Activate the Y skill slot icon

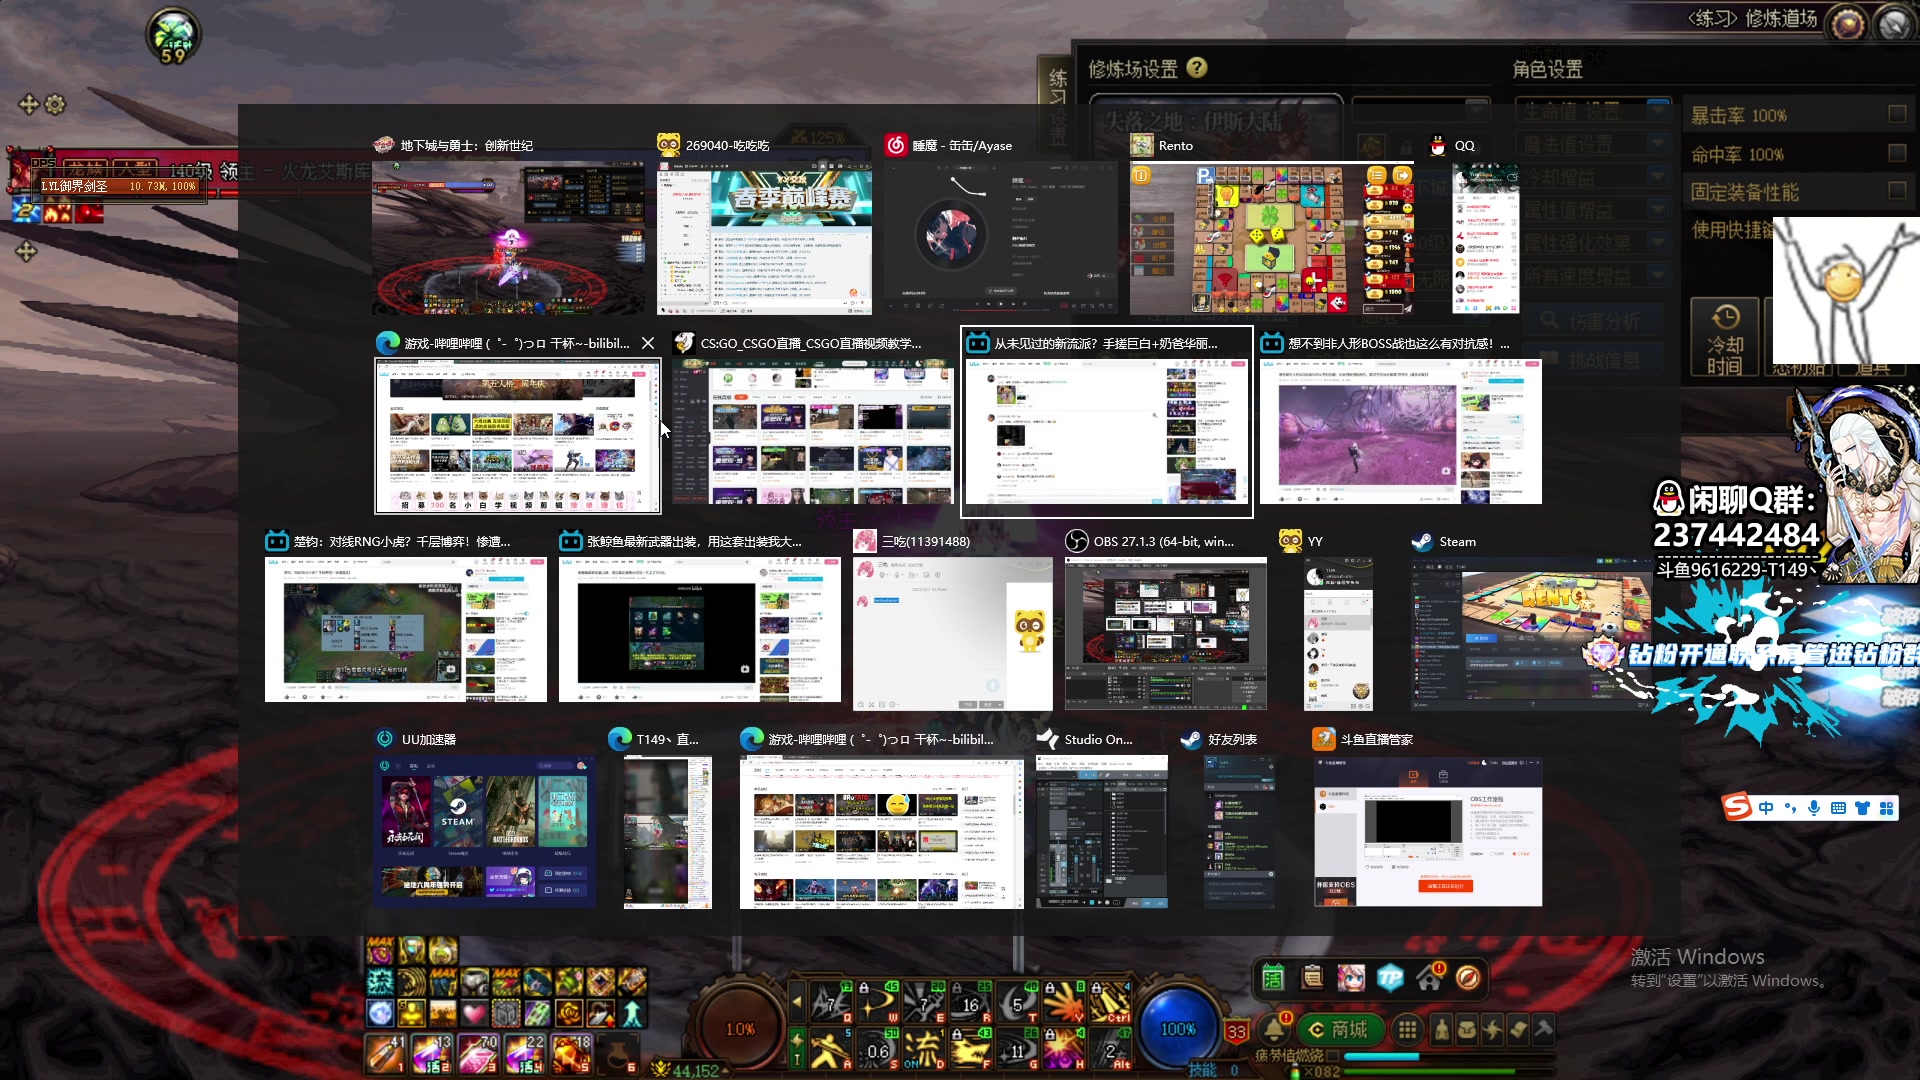[x=1064, y=1001]
